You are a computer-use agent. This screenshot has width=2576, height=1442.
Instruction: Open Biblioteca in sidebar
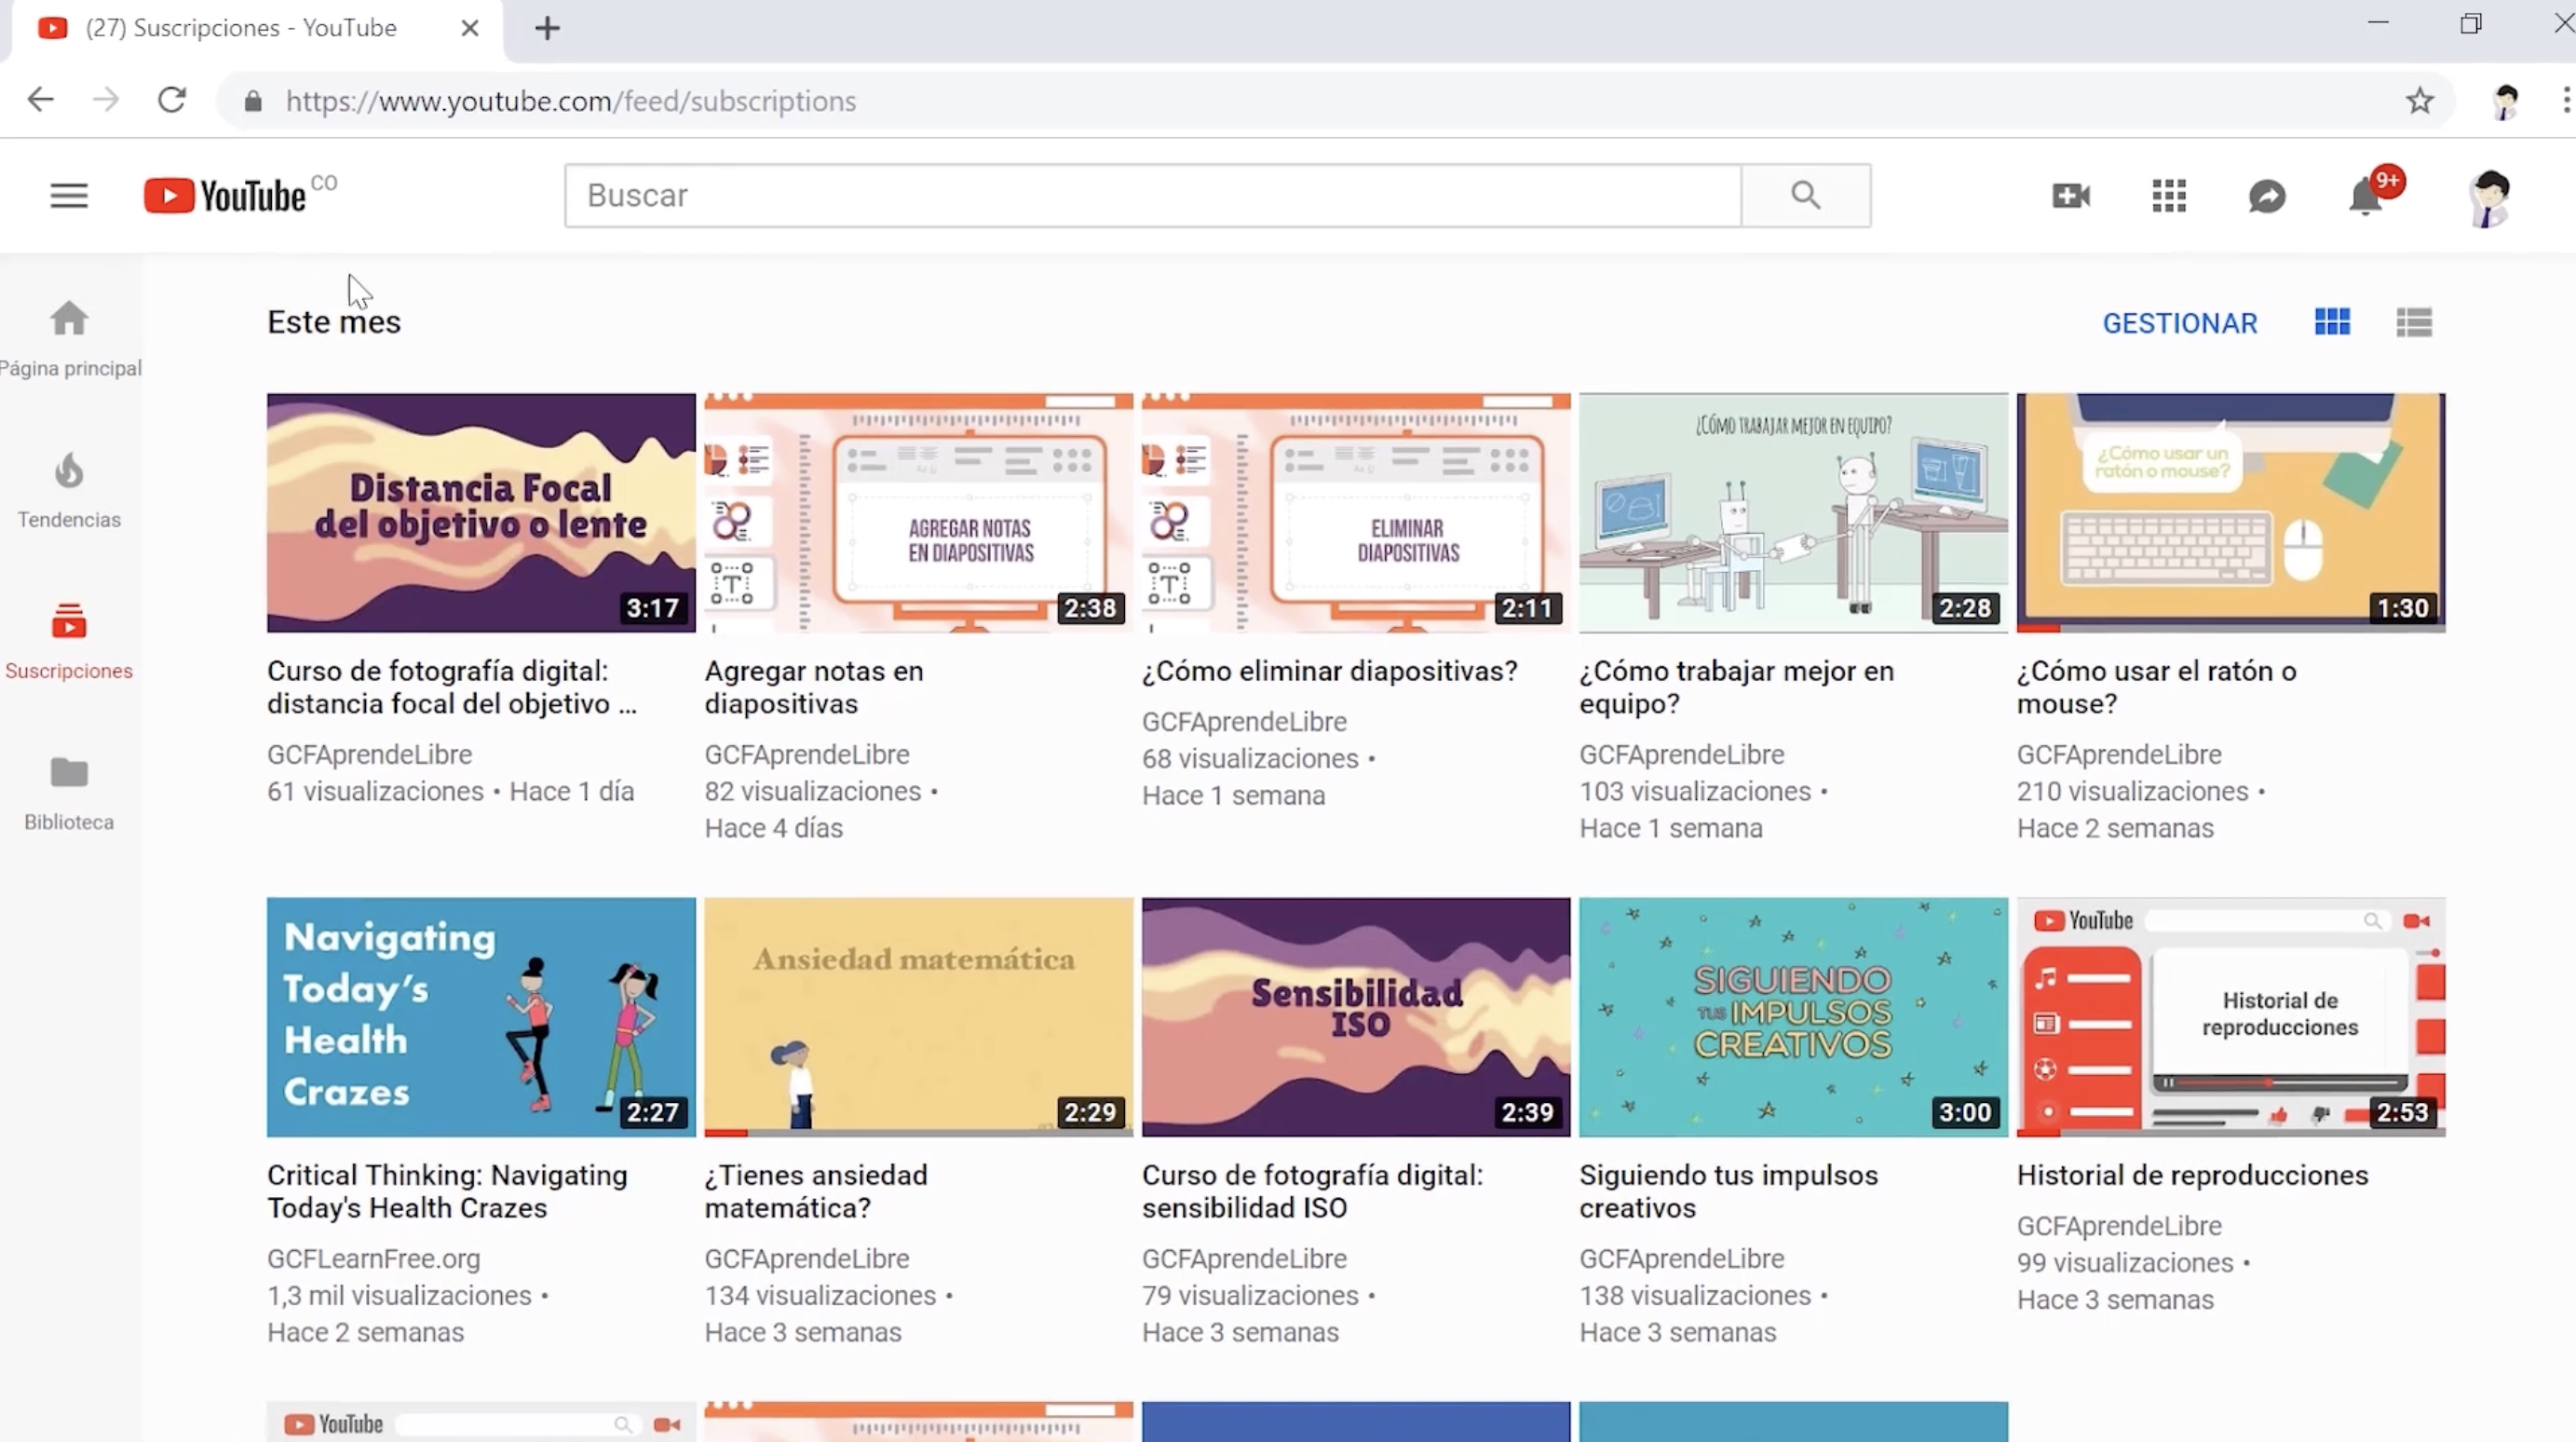click(x=69, y=794)
